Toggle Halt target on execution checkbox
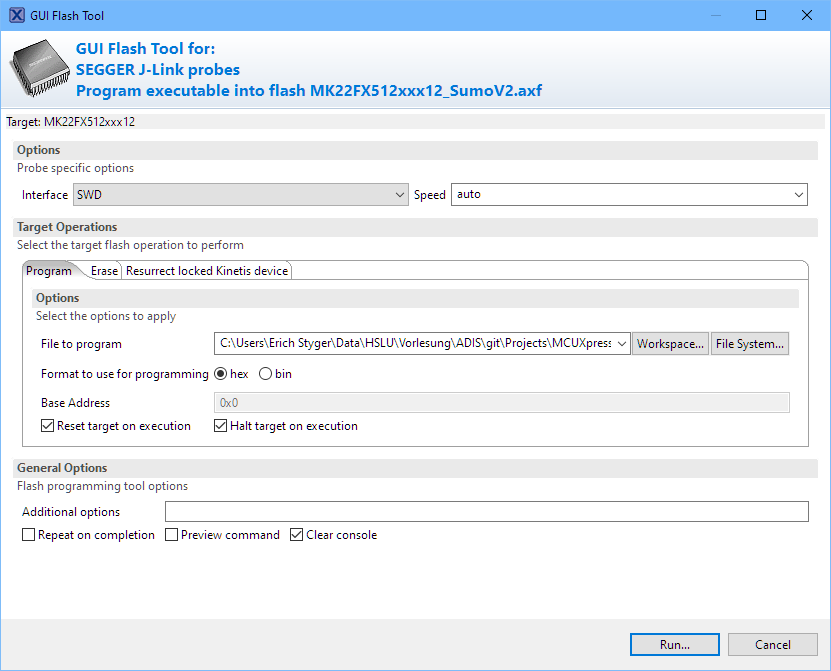 (222, 426)
